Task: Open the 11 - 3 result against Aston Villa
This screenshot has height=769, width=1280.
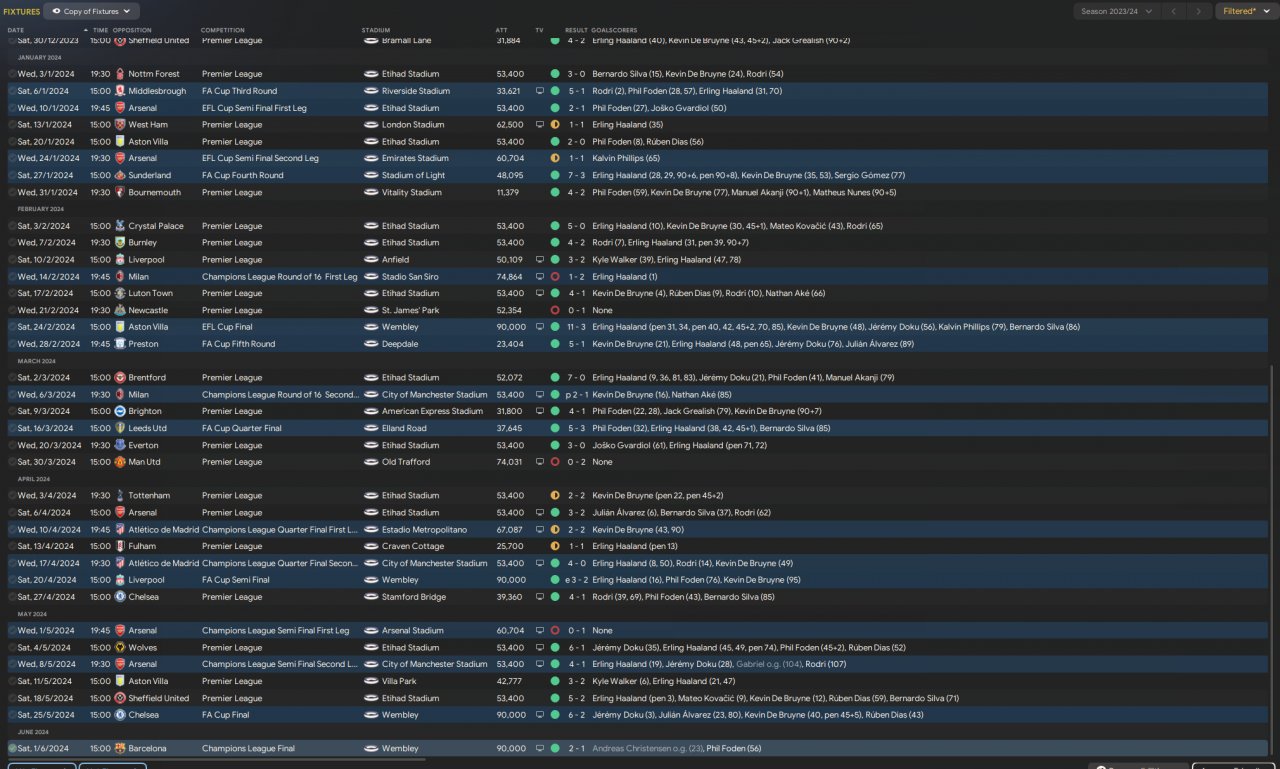Action: pyautogui.click(x=578, y=327)
